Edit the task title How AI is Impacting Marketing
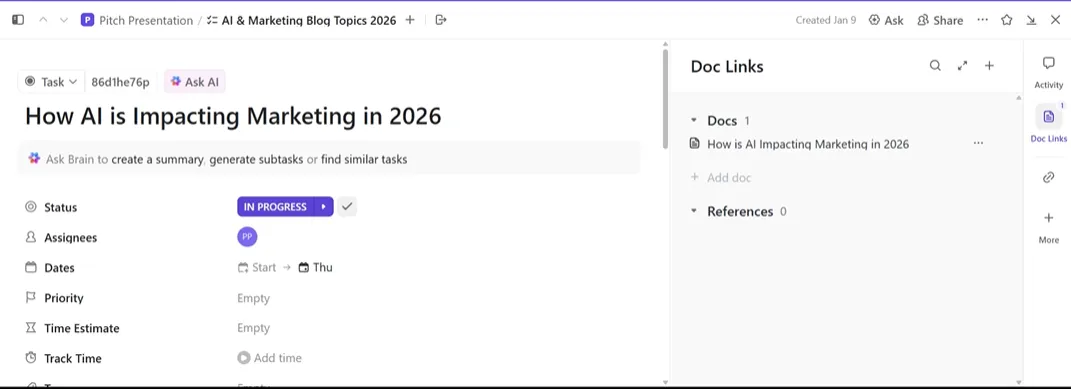The height and width of the screenshot is (389, 1071). click(x=233, y=116)
